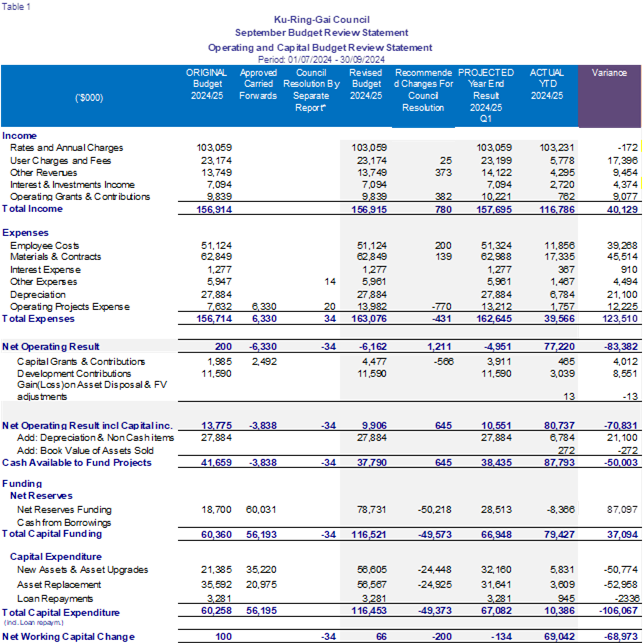Select 'Operating Projects Expense' row label
The width and height of the screenshot is (643, 644).
click(x=70, y=307)
